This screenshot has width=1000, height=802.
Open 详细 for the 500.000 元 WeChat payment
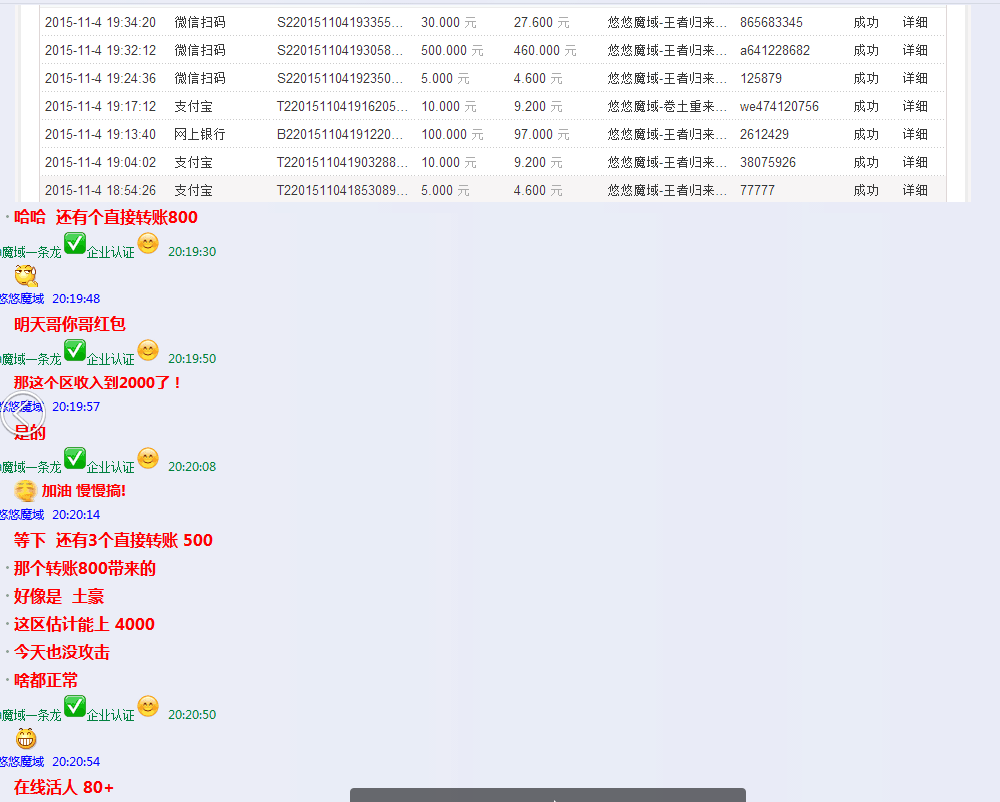click(915, 50)
